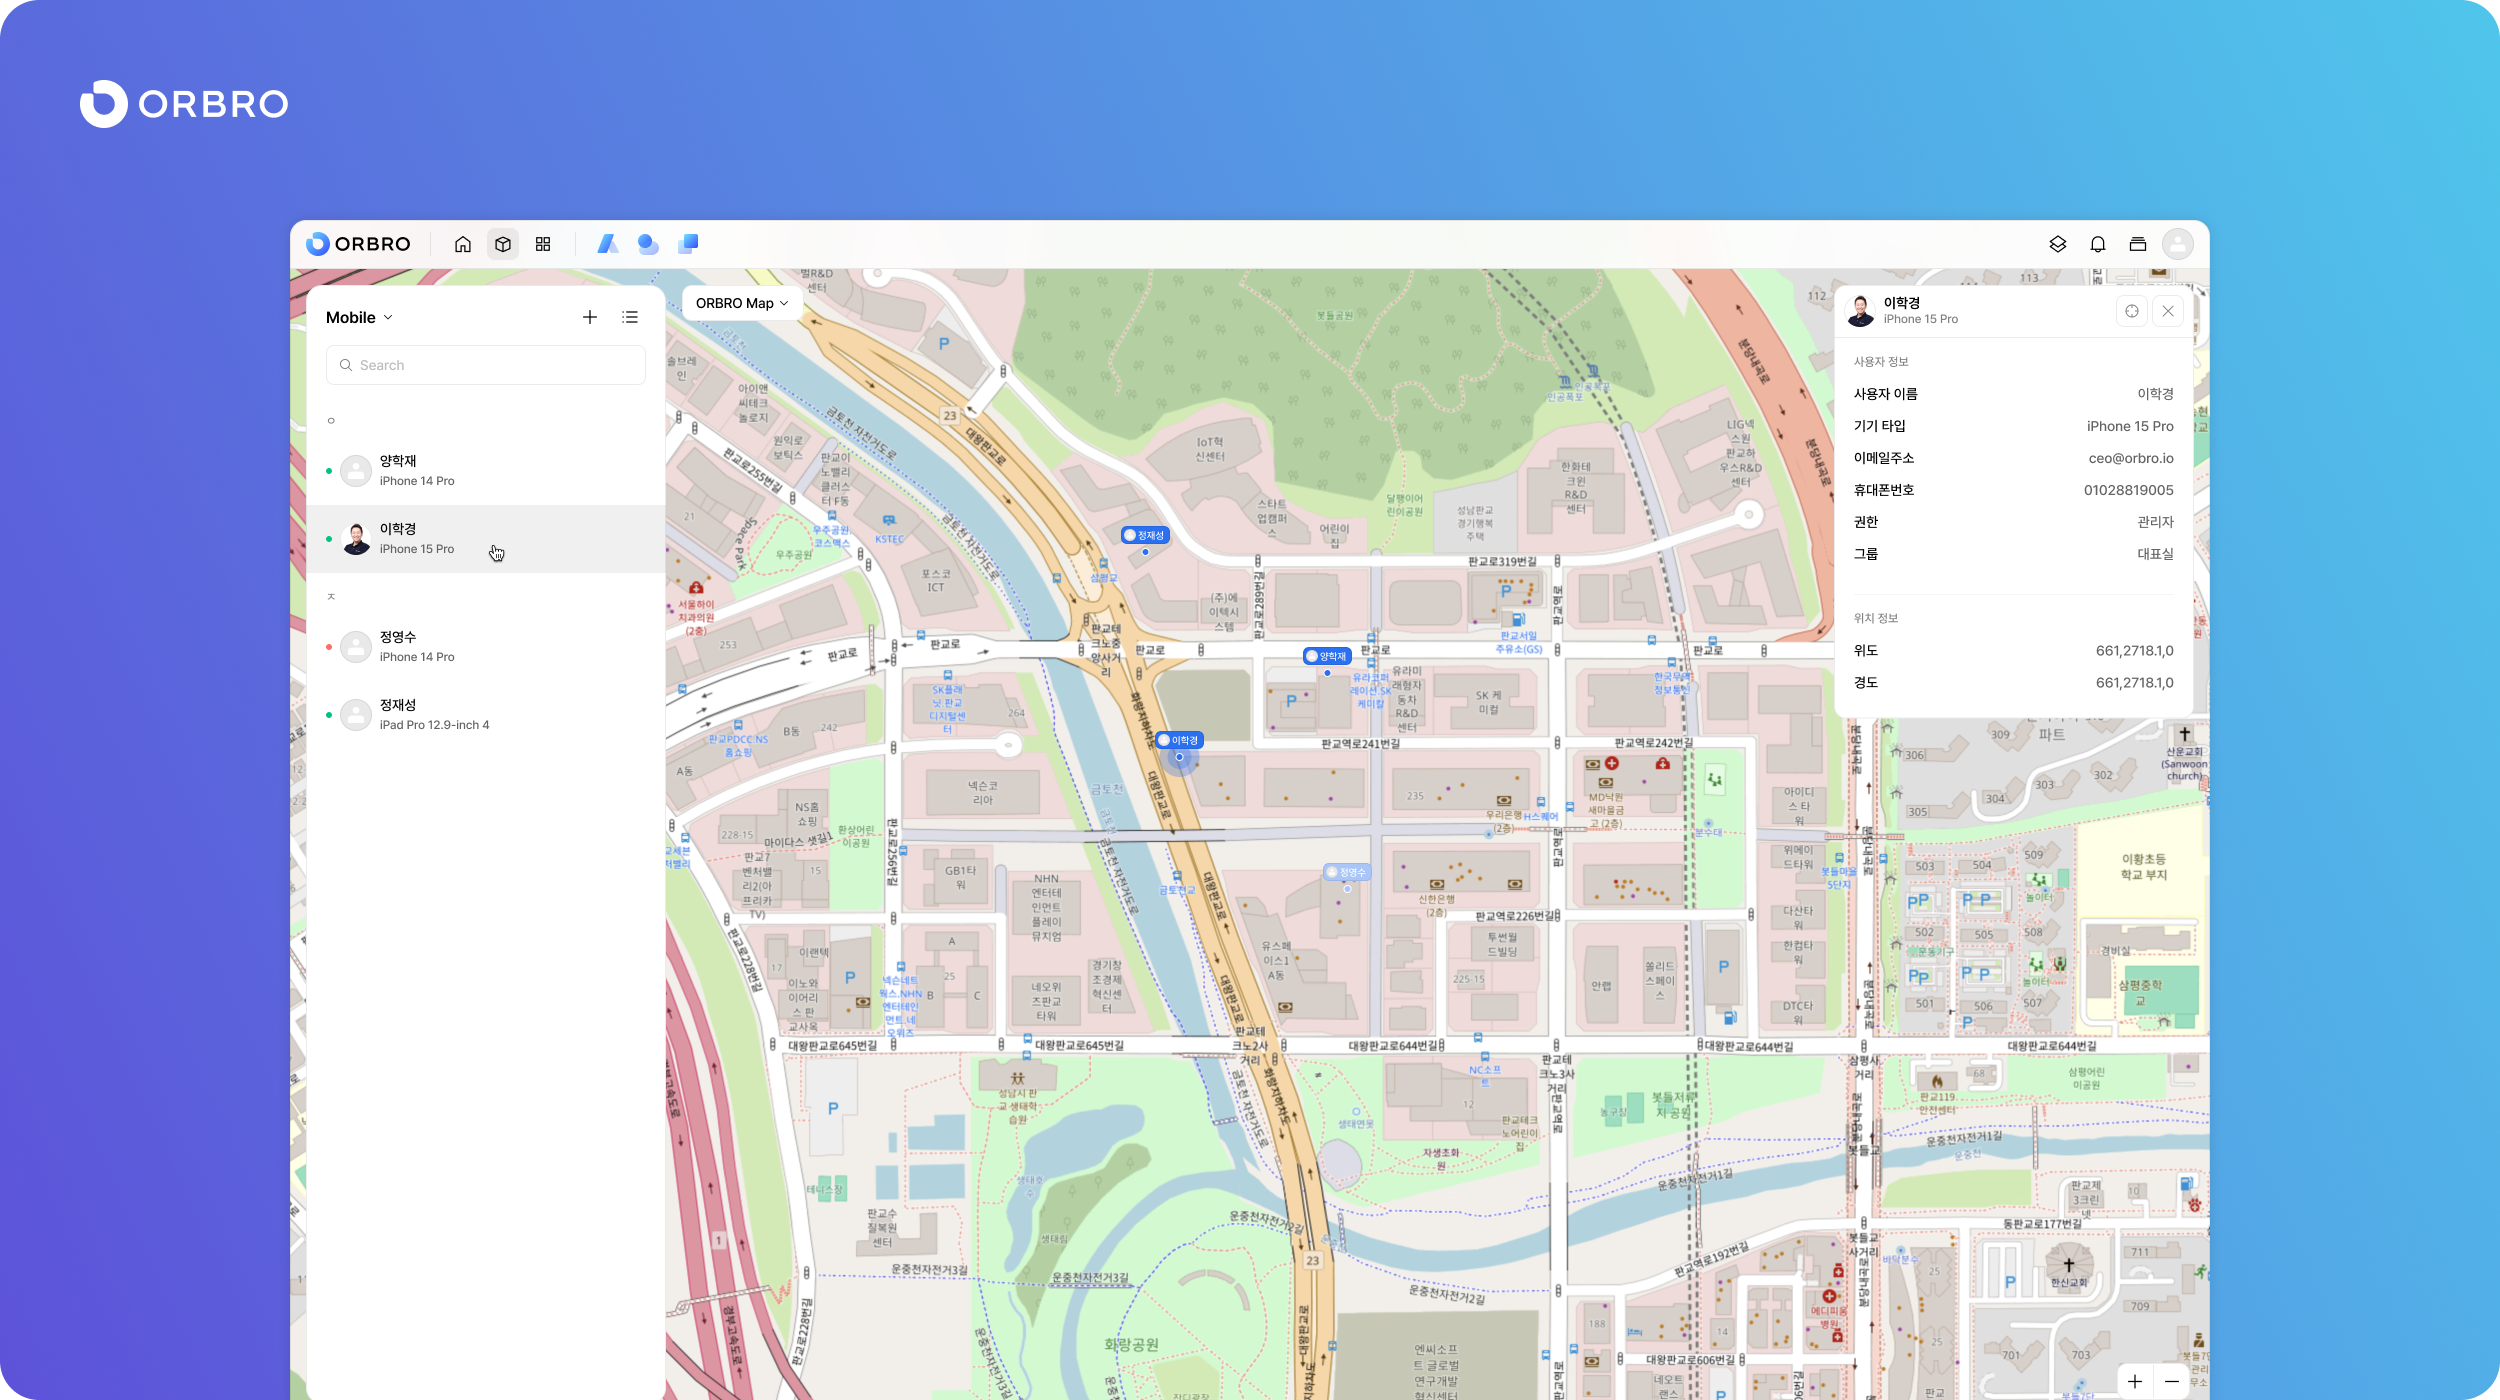
Task: Open the blue circles app icon
Action: click(x=648, y=244)
